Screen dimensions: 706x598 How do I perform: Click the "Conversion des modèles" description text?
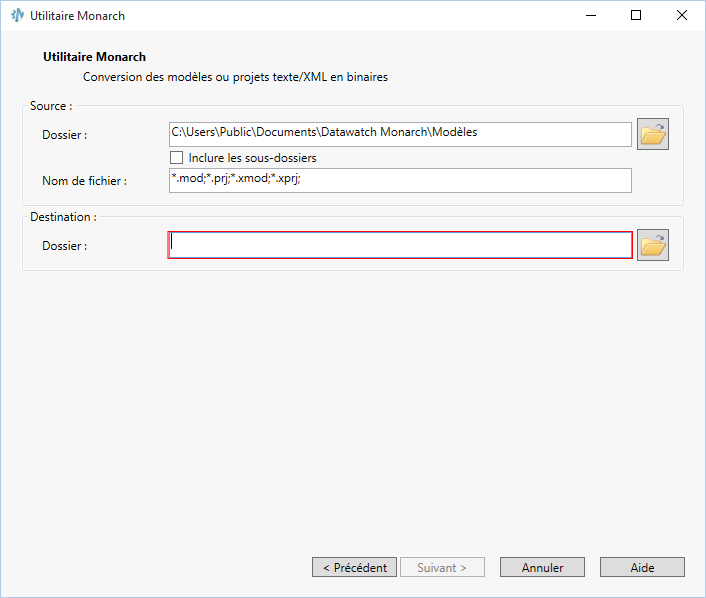(x=235, y=76)
